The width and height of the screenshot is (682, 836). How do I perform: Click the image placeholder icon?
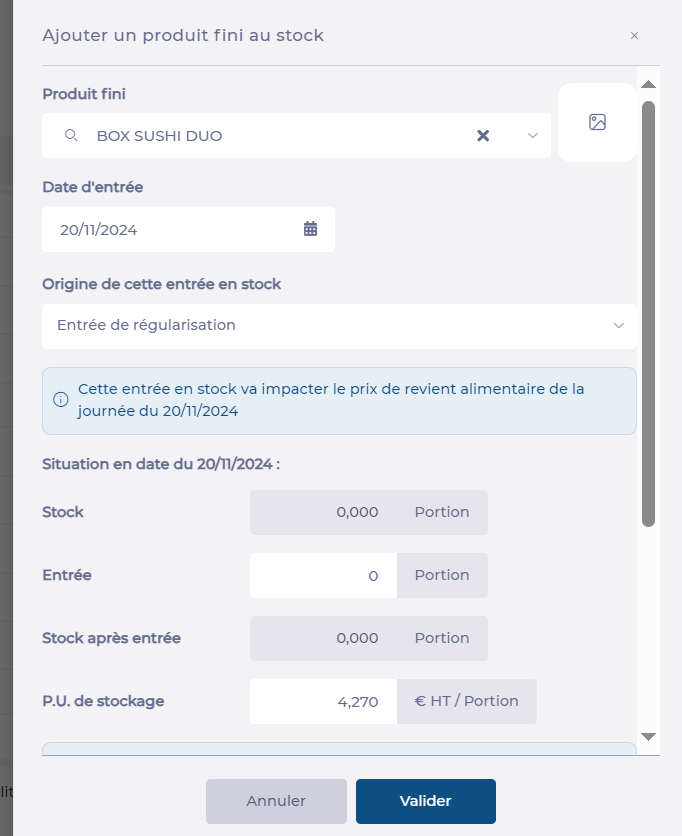click(597, 123)
